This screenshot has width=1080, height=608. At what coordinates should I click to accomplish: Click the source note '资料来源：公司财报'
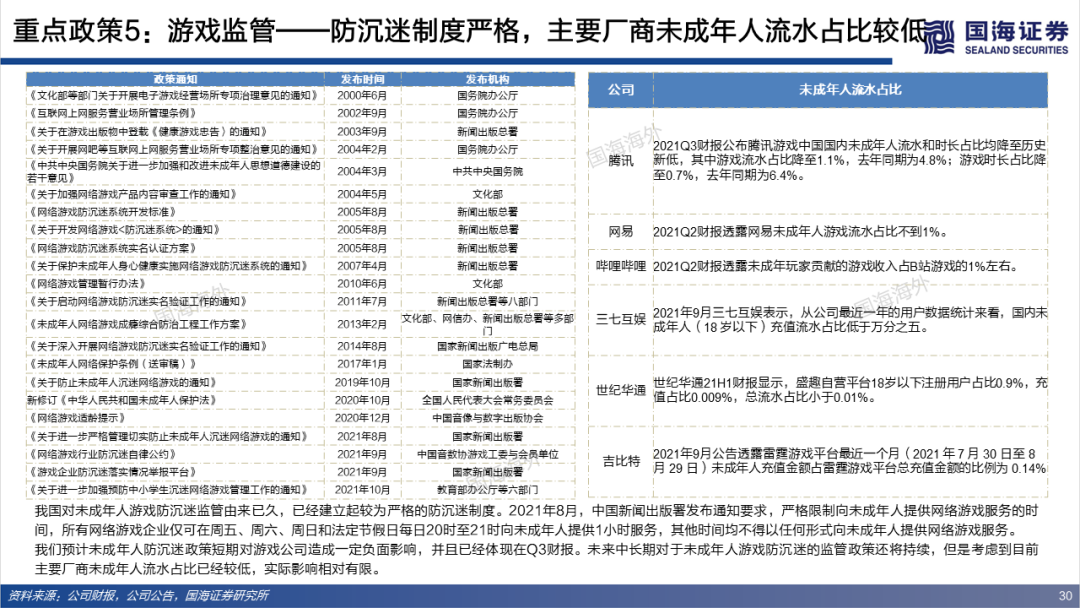click(x=138, y=596)
